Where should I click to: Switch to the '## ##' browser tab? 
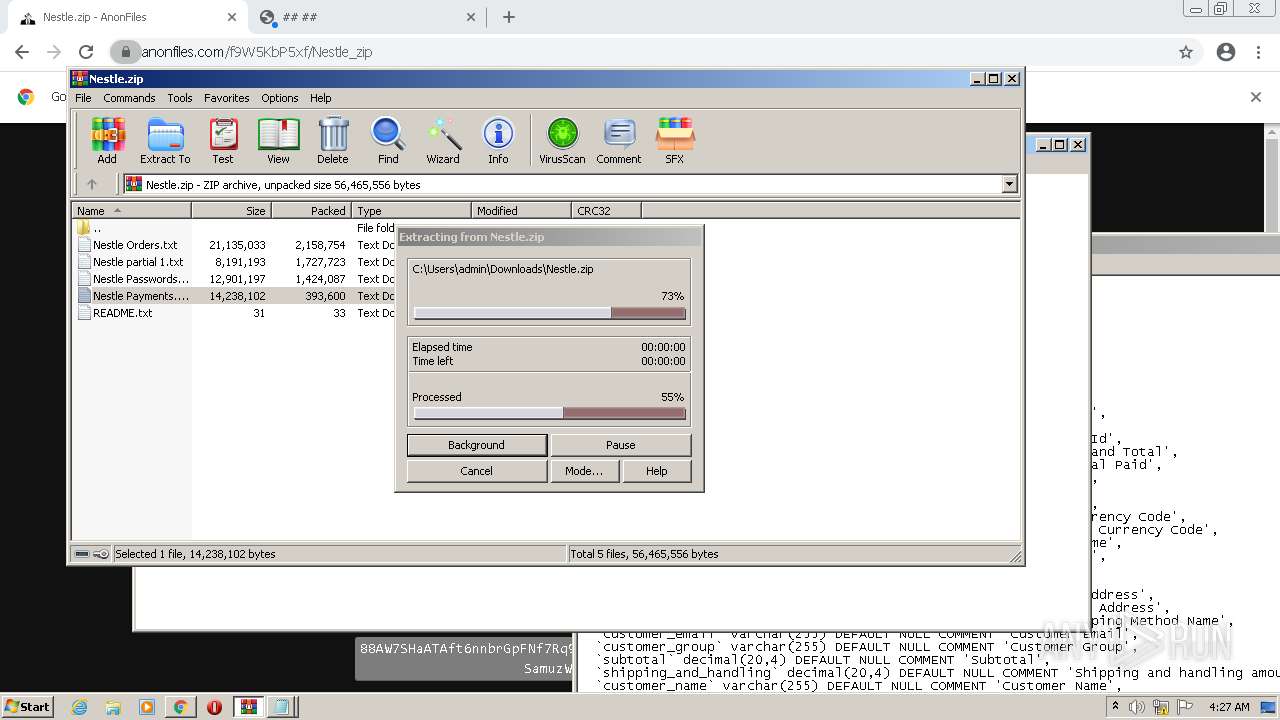[x=367, y=17]
